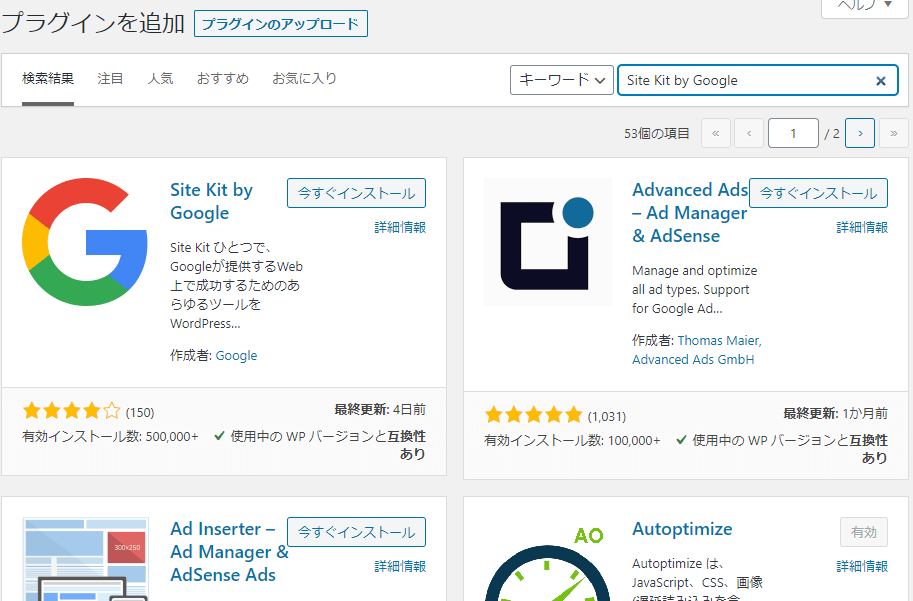Open the Advanced Ads GmbH author link
Image resolution: width=913 pixels, height=601 pixels.
(693, 359)
